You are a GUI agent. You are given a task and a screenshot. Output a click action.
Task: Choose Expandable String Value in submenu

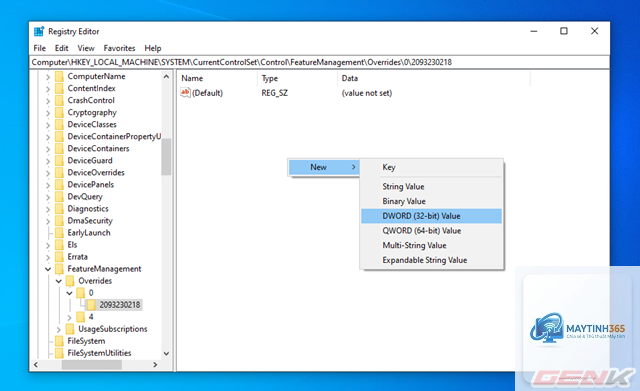click(x=431, y=260)
